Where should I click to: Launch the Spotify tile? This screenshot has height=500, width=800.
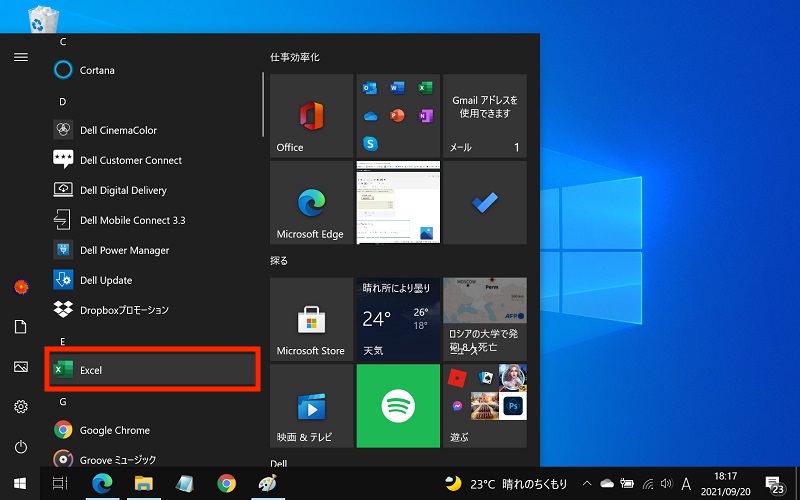coord(398,405)
